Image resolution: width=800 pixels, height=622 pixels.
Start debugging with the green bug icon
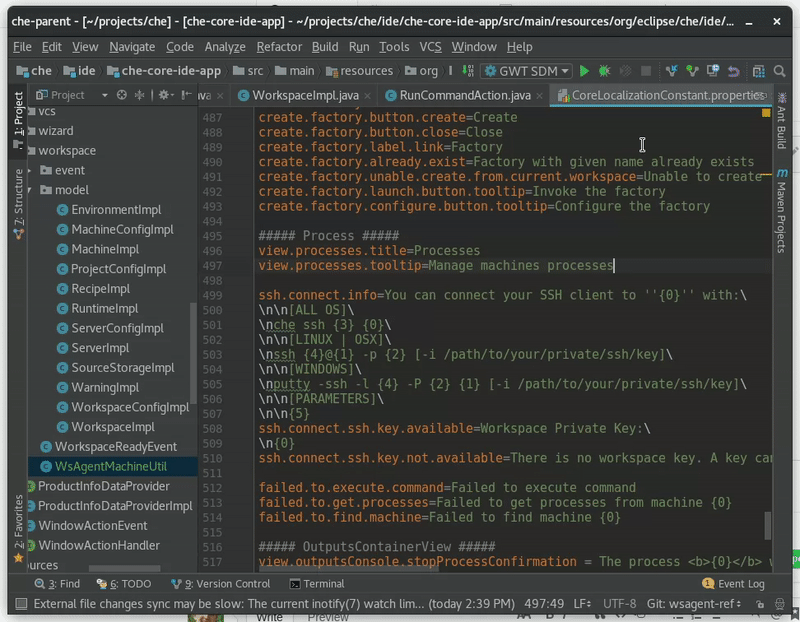click(605, 71)
